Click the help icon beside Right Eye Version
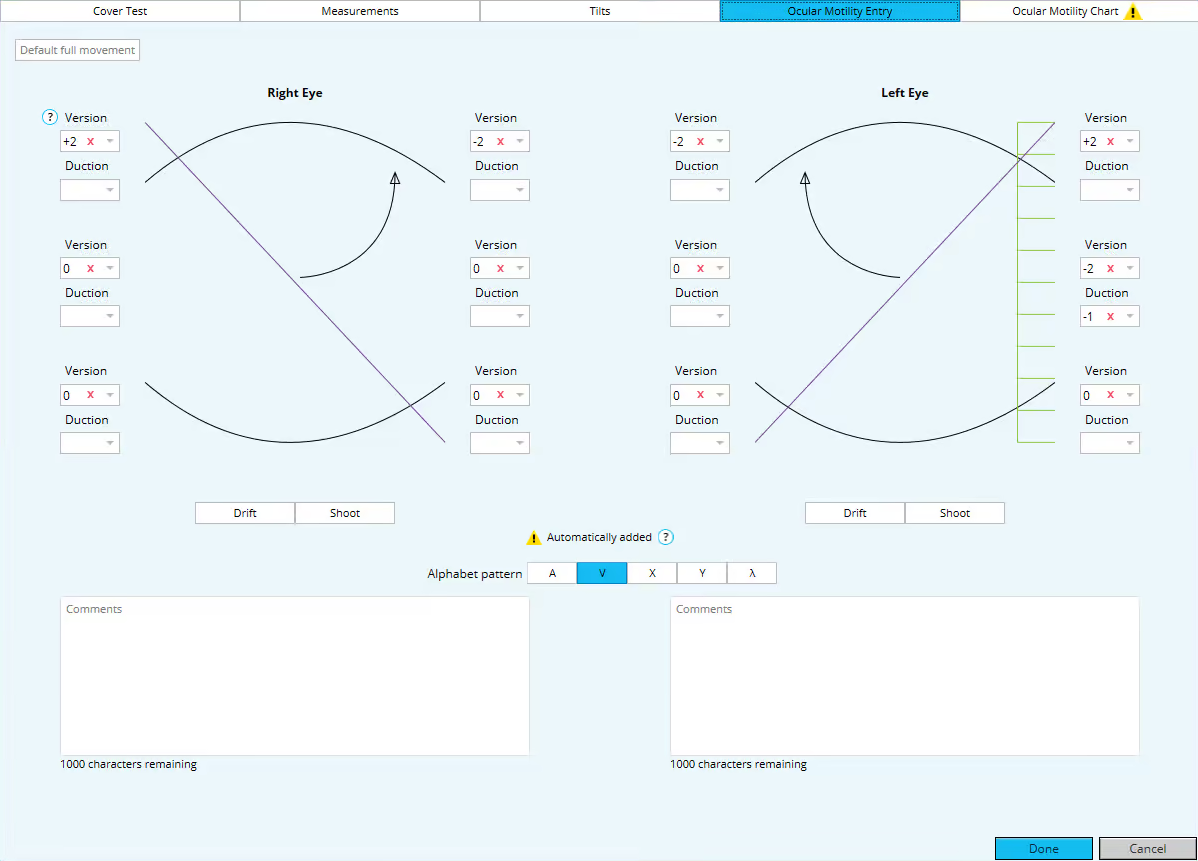Viewport: 1198px width, 861px height. pyautogui.click(x=50, y=118)
